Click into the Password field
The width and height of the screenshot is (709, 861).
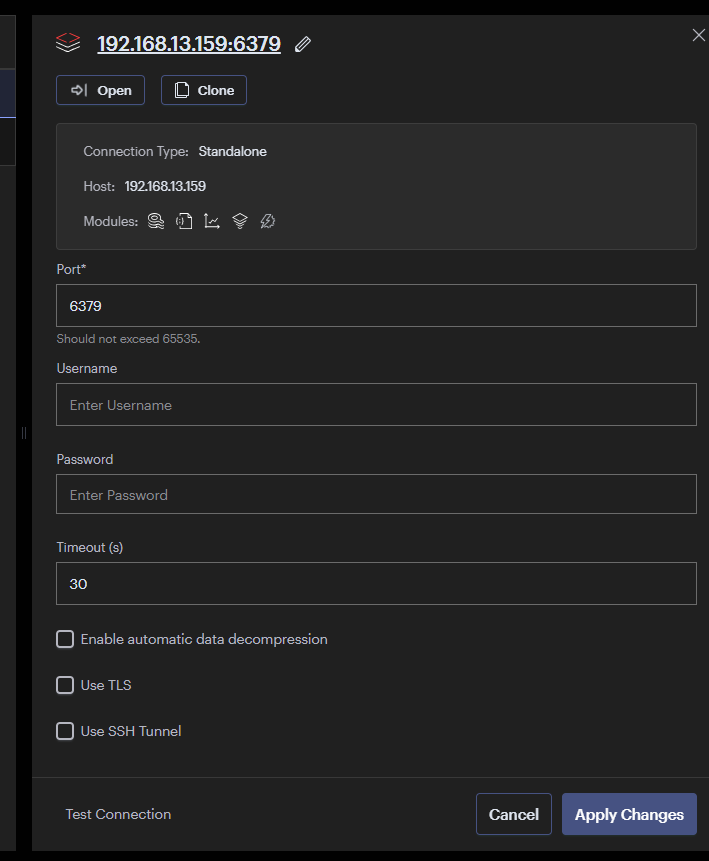(x=376, y=494)
